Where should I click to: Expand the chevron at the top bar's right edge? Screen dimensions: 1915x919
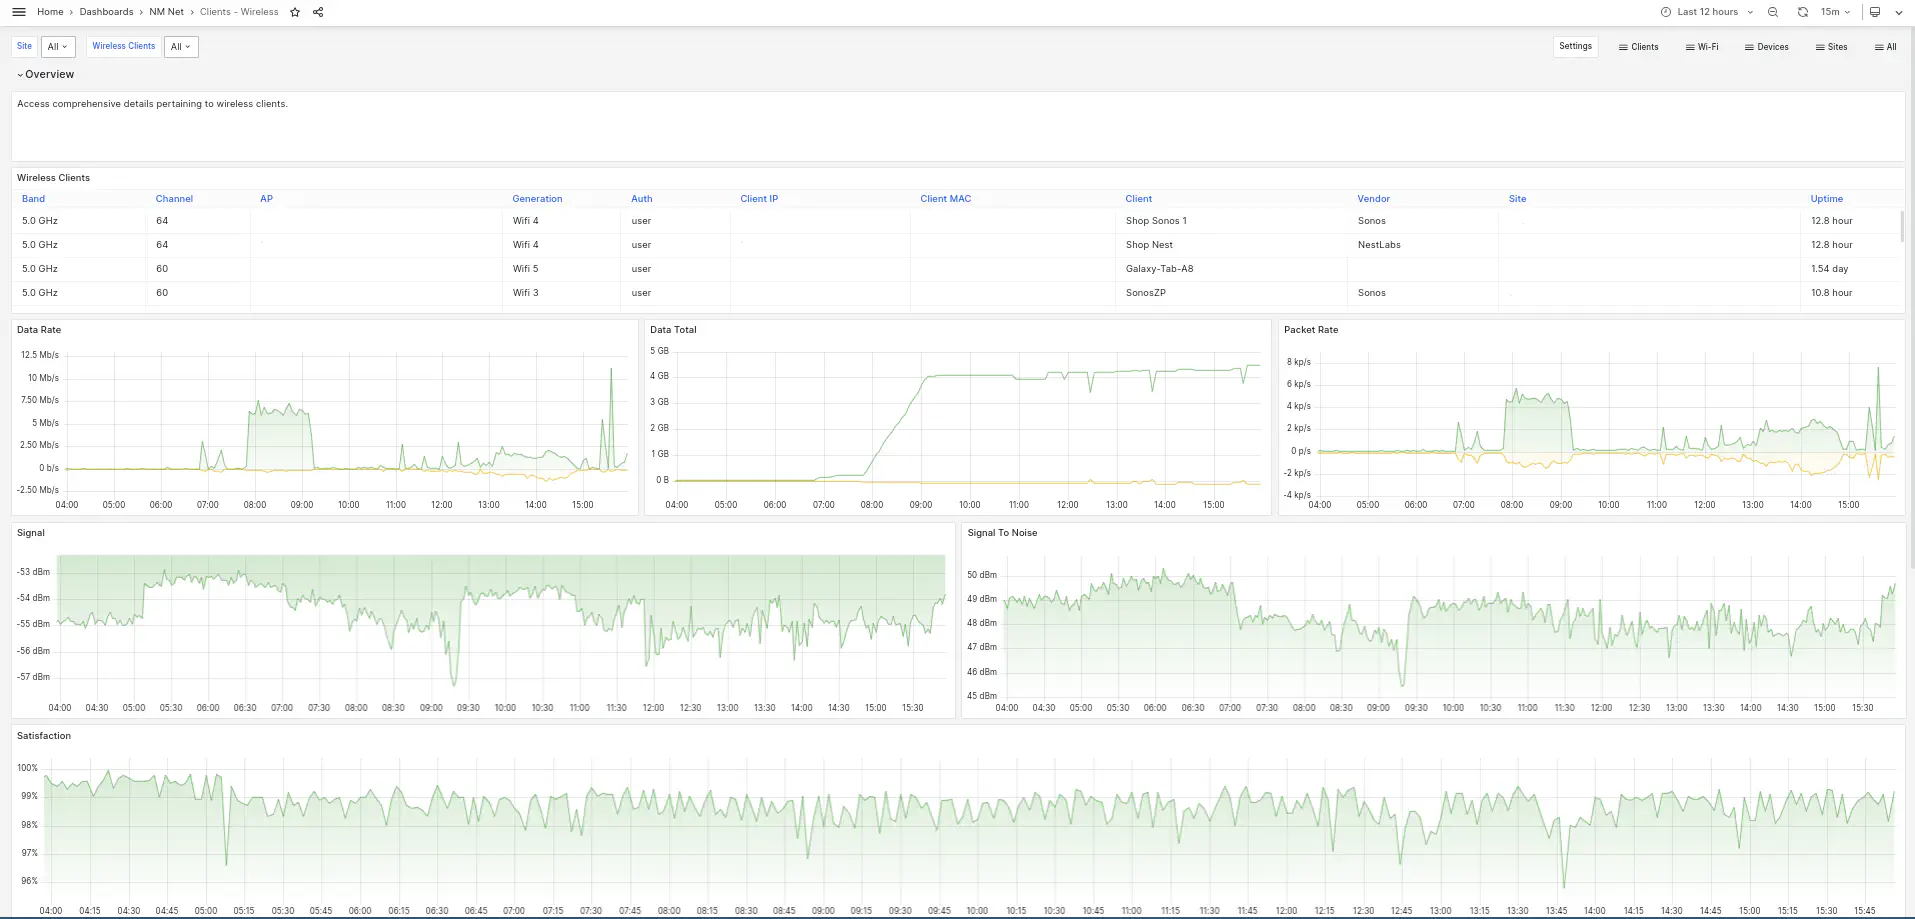[1899, 12]
